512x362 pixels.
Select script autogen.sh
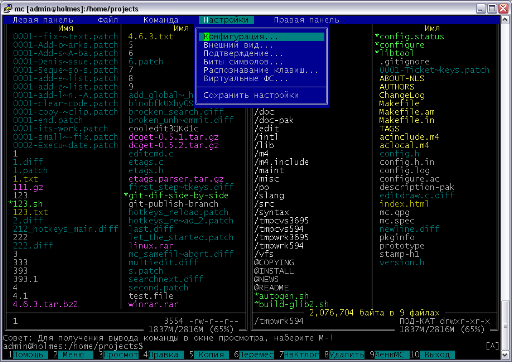pos(282,296)
